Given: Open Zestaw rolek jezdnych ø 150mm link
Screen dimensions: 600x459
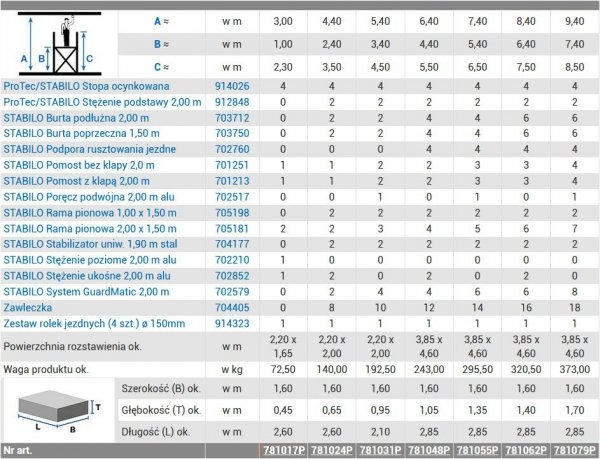Looking at the screenshot, I should (x=94, y=324).
